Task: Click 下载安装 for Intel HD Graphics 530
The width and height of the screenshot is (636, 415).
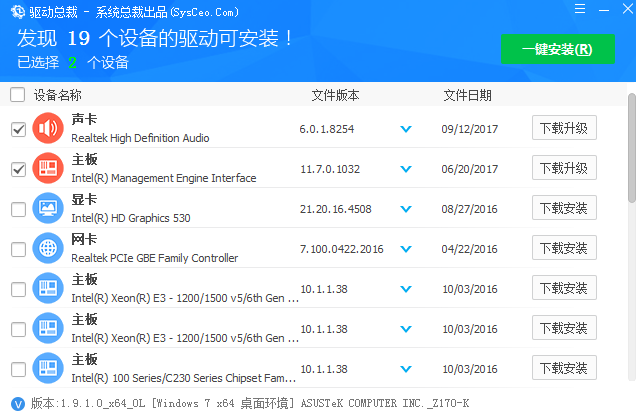Action: click(x=564, y=208)
